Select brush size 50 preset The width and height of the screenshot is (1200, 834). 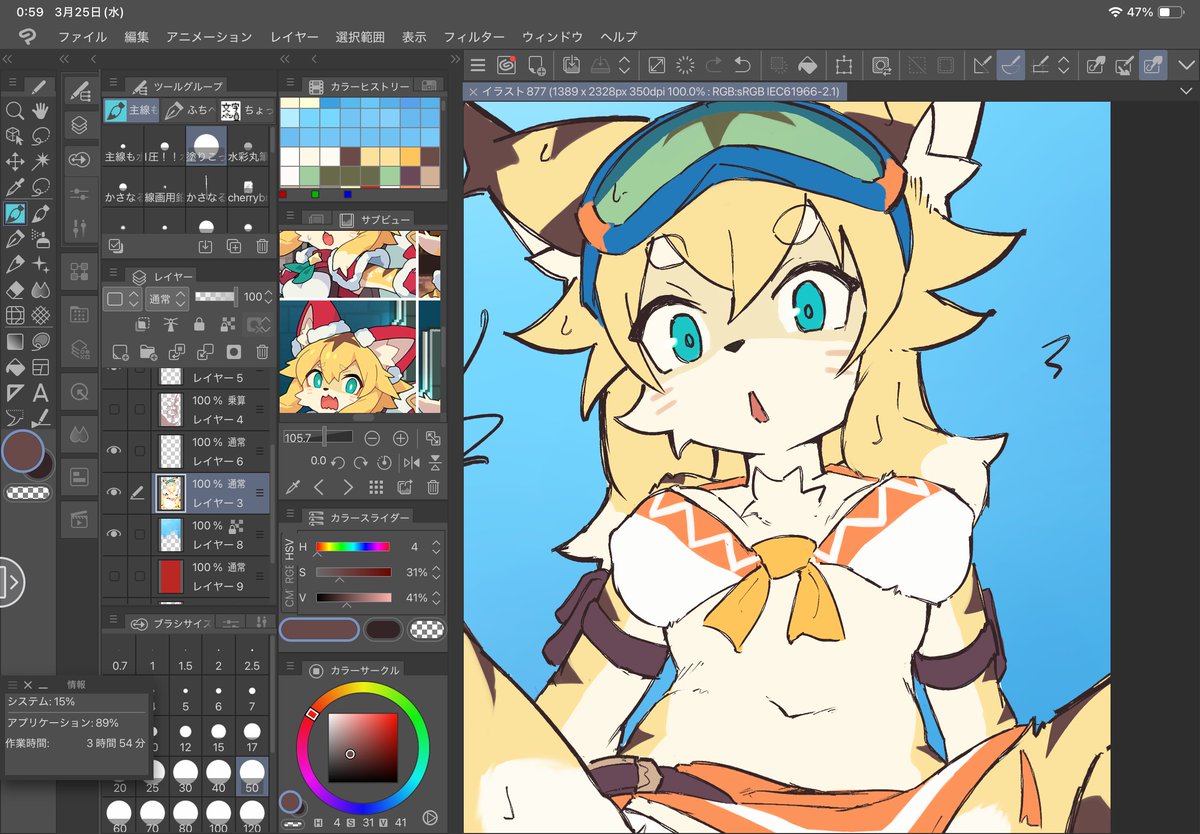click(252, 776)
